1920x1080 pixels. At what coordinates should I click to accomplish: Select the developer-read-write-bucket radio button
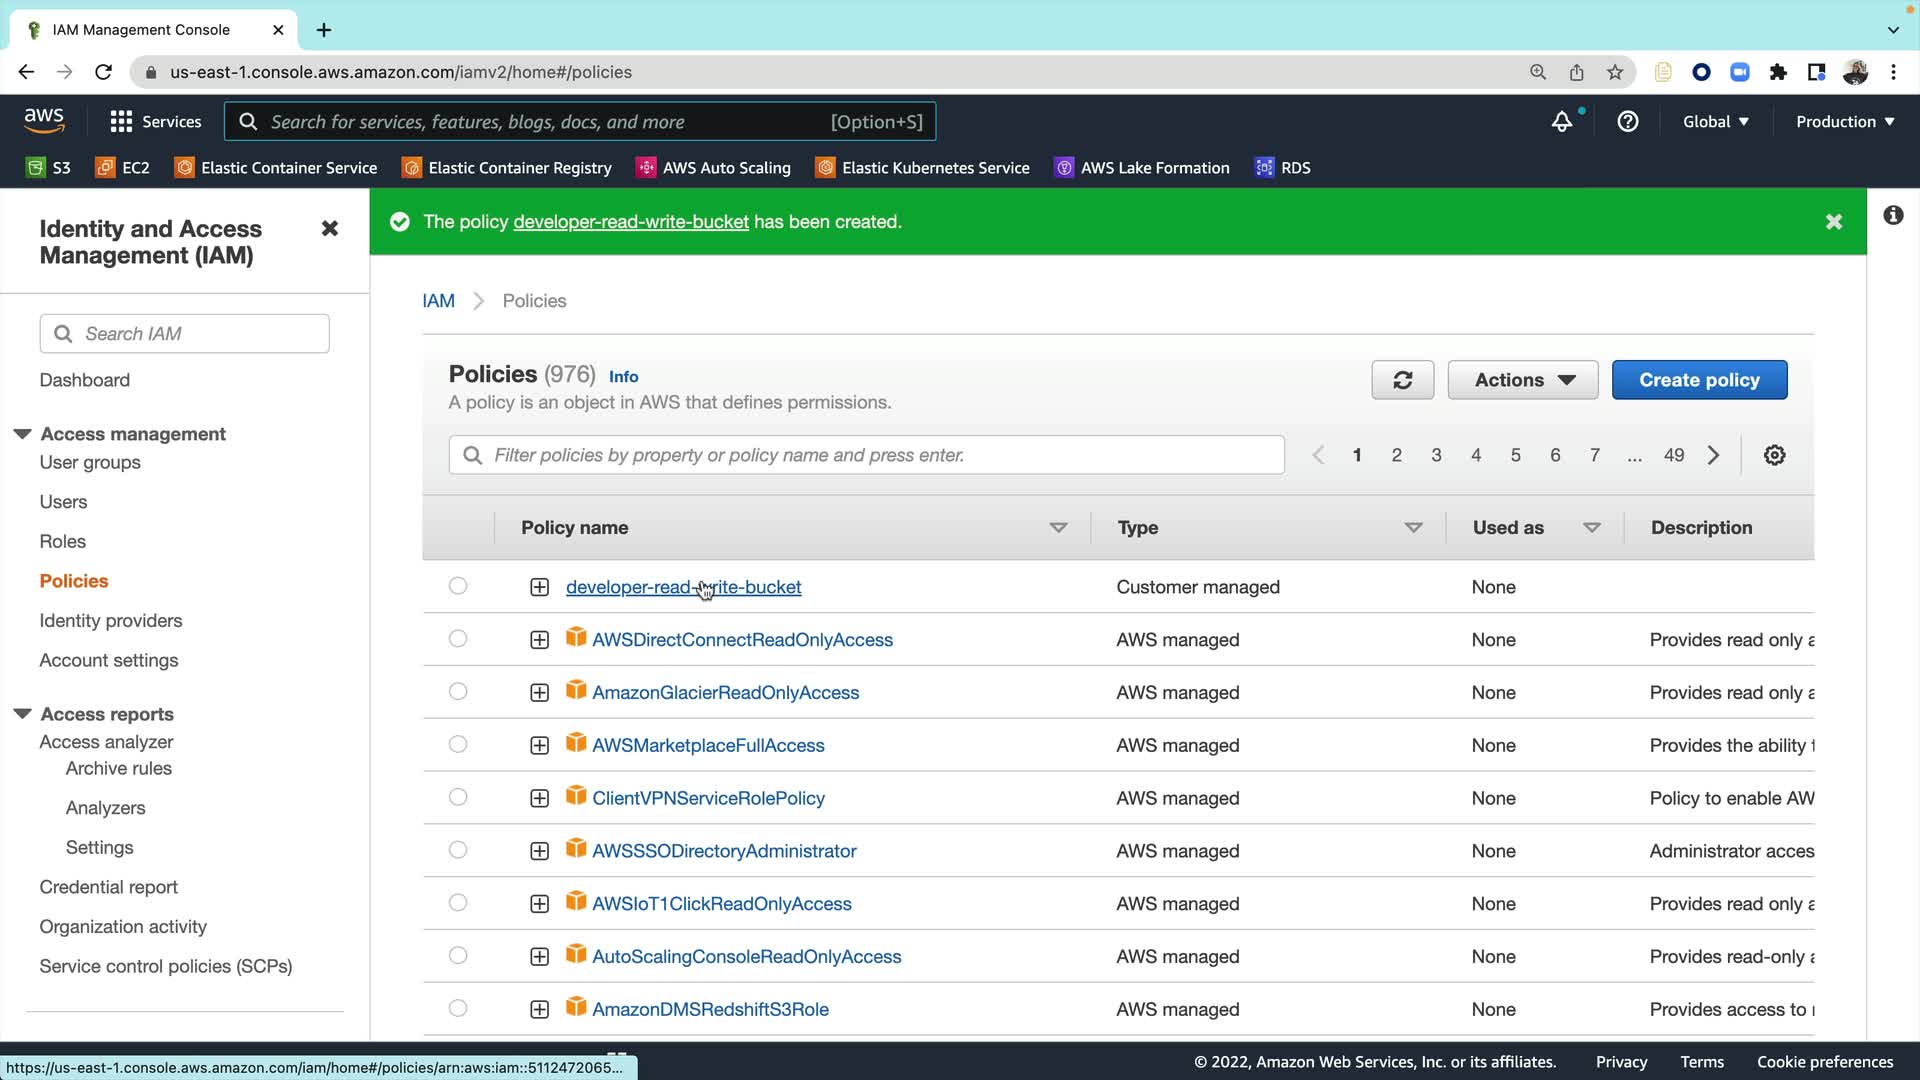(x=458, y=586)
